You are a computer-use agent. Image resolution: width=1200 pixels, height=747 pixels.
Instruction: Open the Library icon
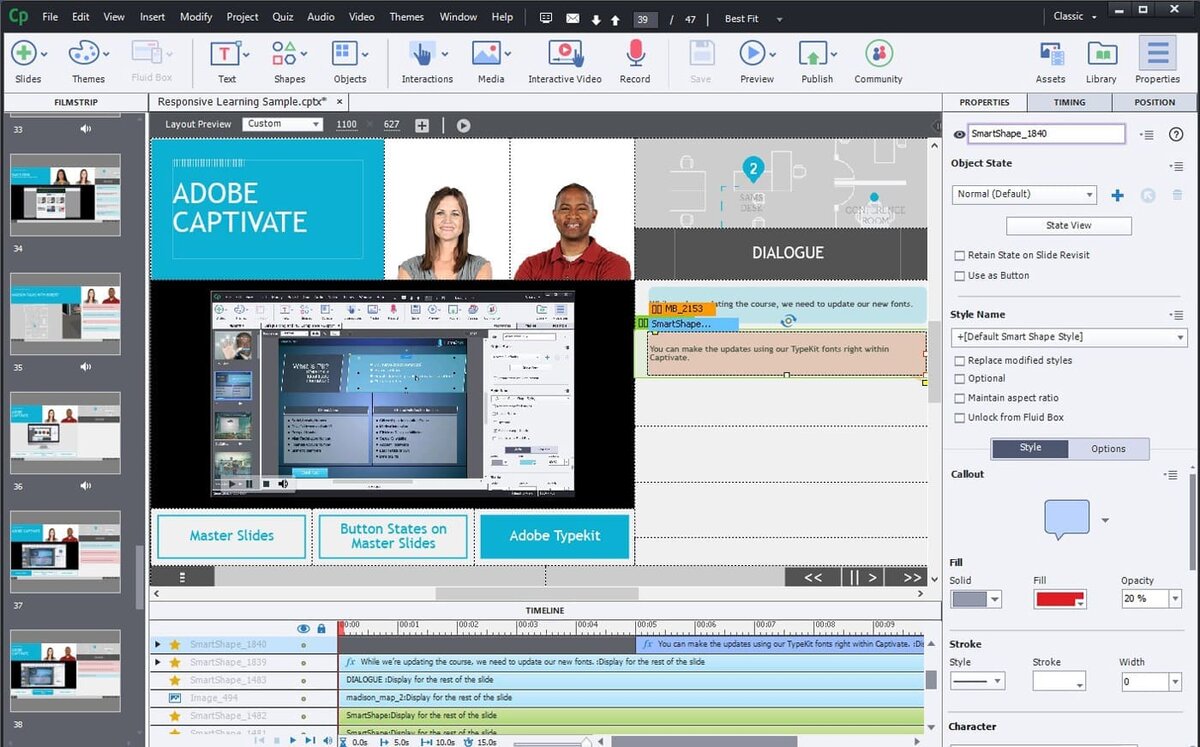(x=1101, y=54)
